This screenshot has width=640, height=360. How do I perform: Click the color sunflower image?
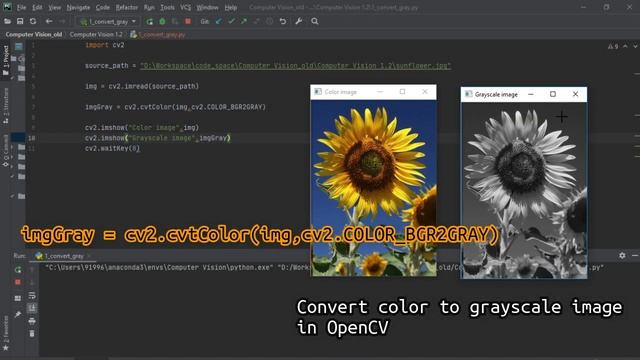(373, 188)
